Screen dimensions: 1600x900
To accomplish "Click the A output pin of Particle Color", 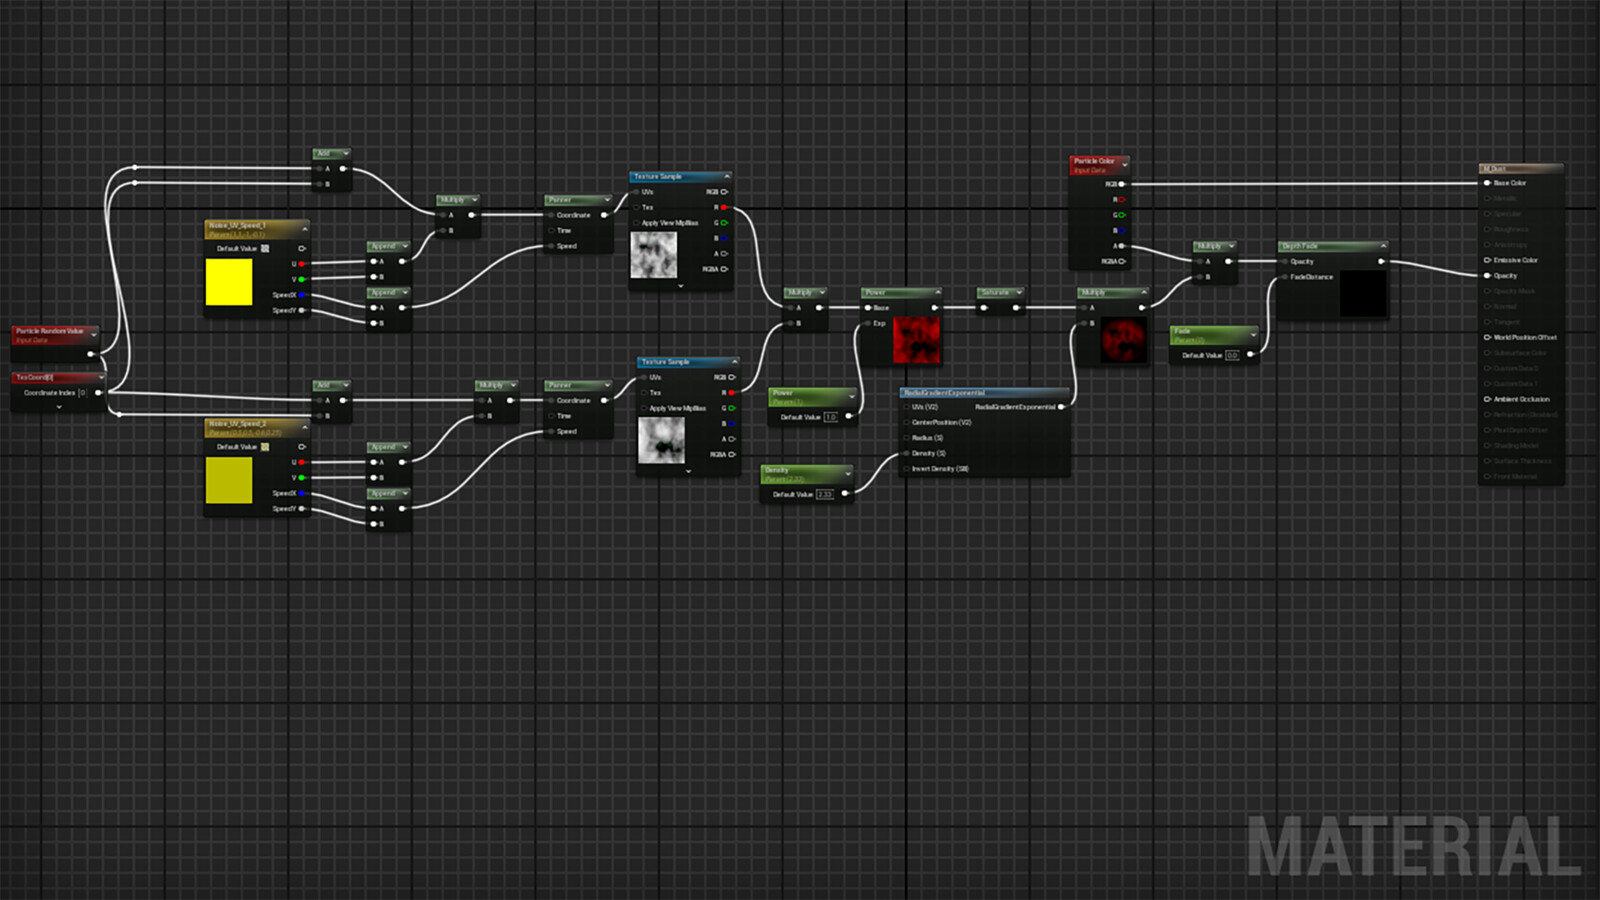I will [x=1122, y=246].
